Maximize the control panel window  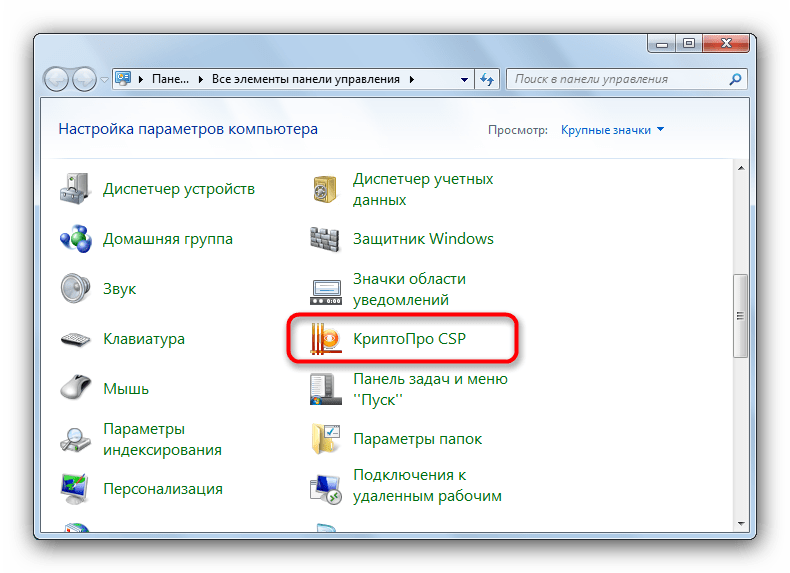(689, 44)
